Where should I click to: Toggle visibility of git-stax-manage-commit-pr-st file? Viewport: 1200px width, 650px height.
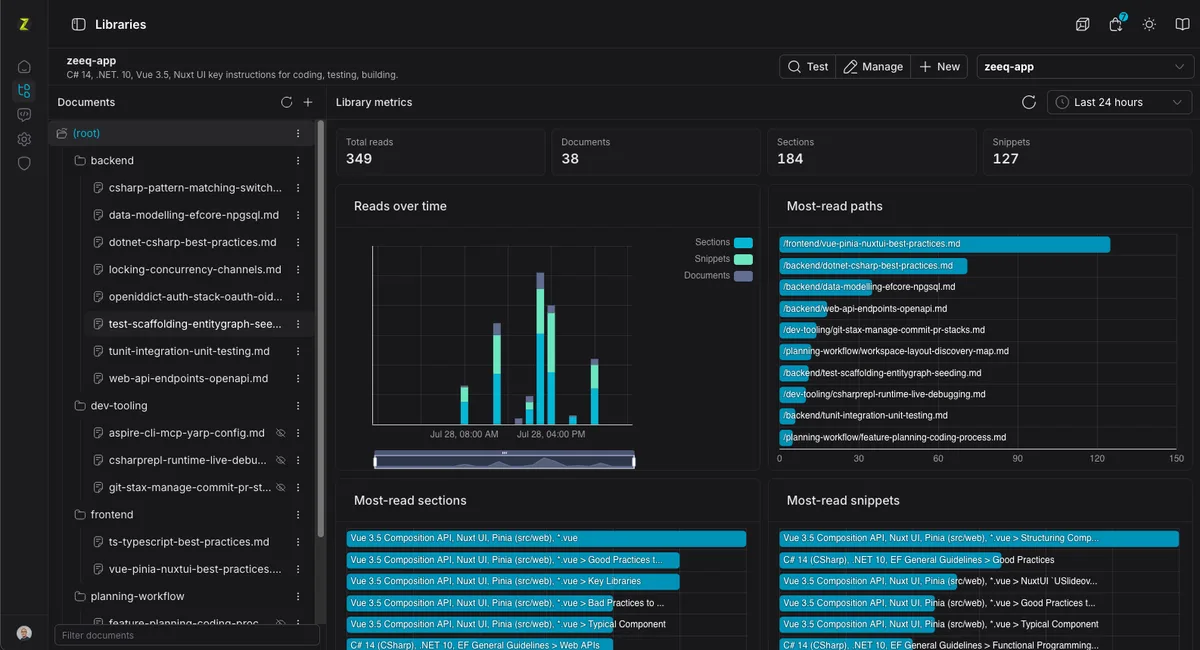281,487
